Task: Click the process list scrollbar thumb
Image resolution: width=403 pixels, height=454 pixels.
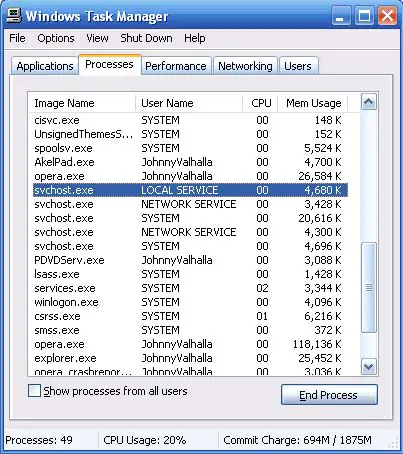Action: coord(369,287)
